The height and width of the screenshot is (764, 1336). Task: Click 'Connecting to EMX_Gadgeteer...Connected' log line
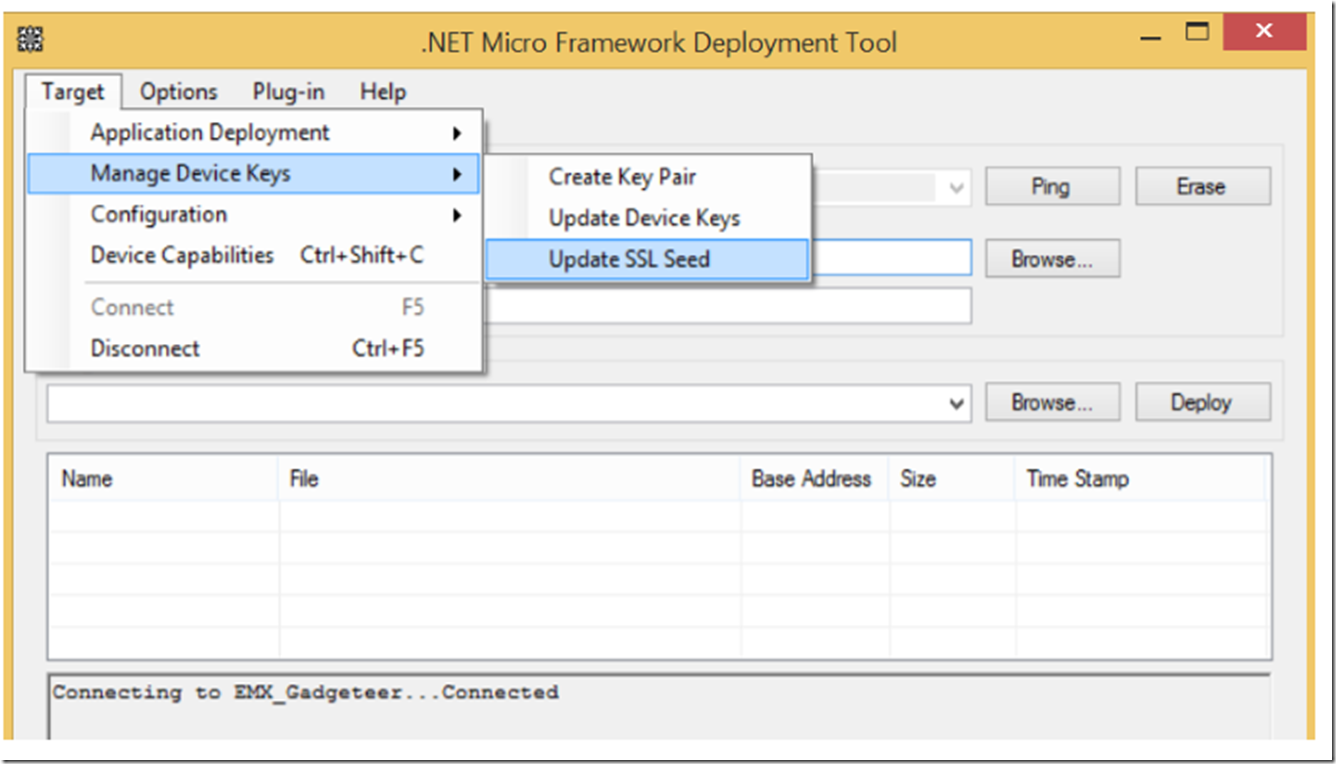[306, 693]
